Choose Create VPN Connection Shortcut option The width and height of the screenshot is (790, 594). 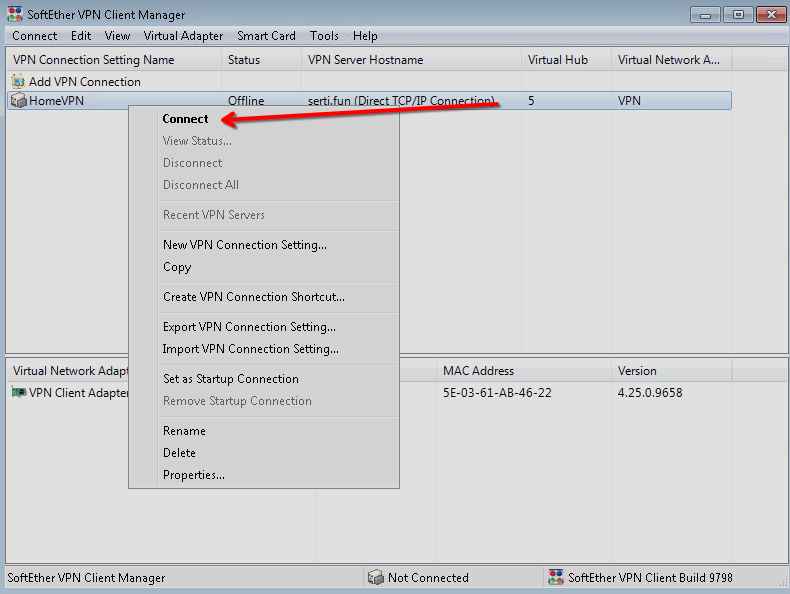[x=254, y=297]
